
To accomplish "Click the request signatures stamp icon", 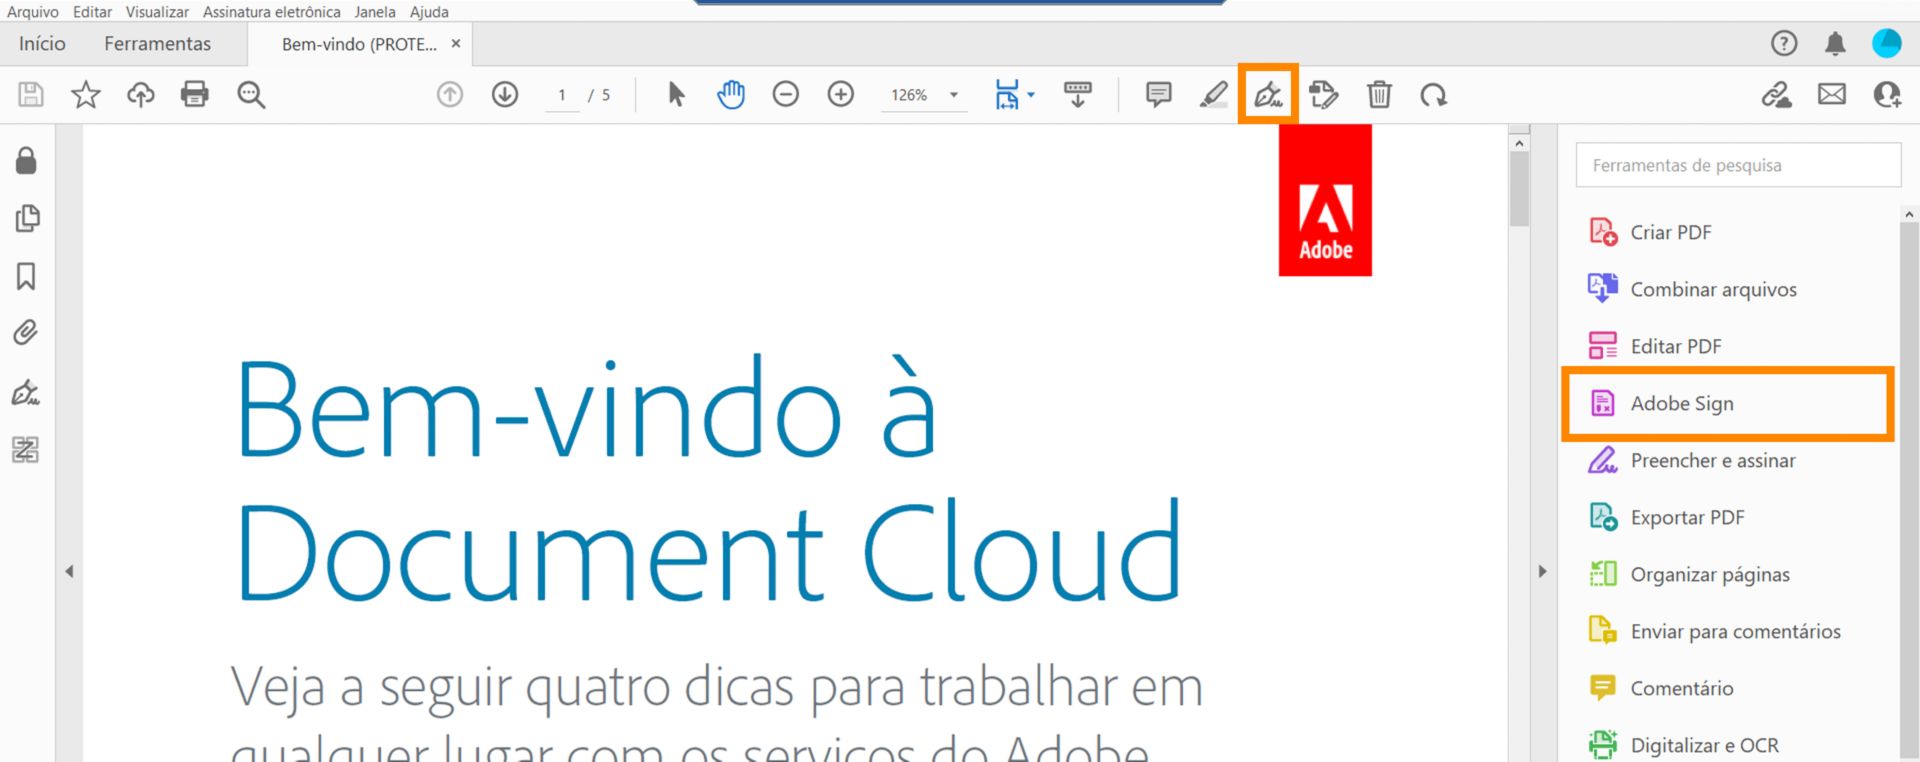I will 1323,95.
